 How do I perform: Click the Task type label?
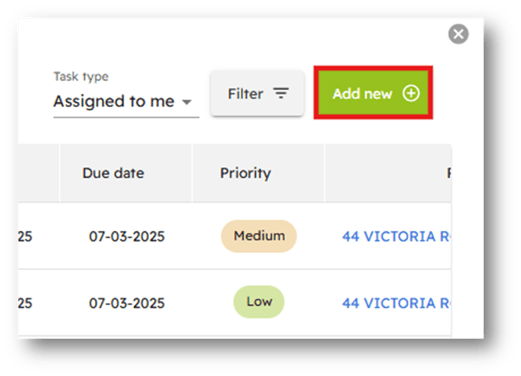81,77
